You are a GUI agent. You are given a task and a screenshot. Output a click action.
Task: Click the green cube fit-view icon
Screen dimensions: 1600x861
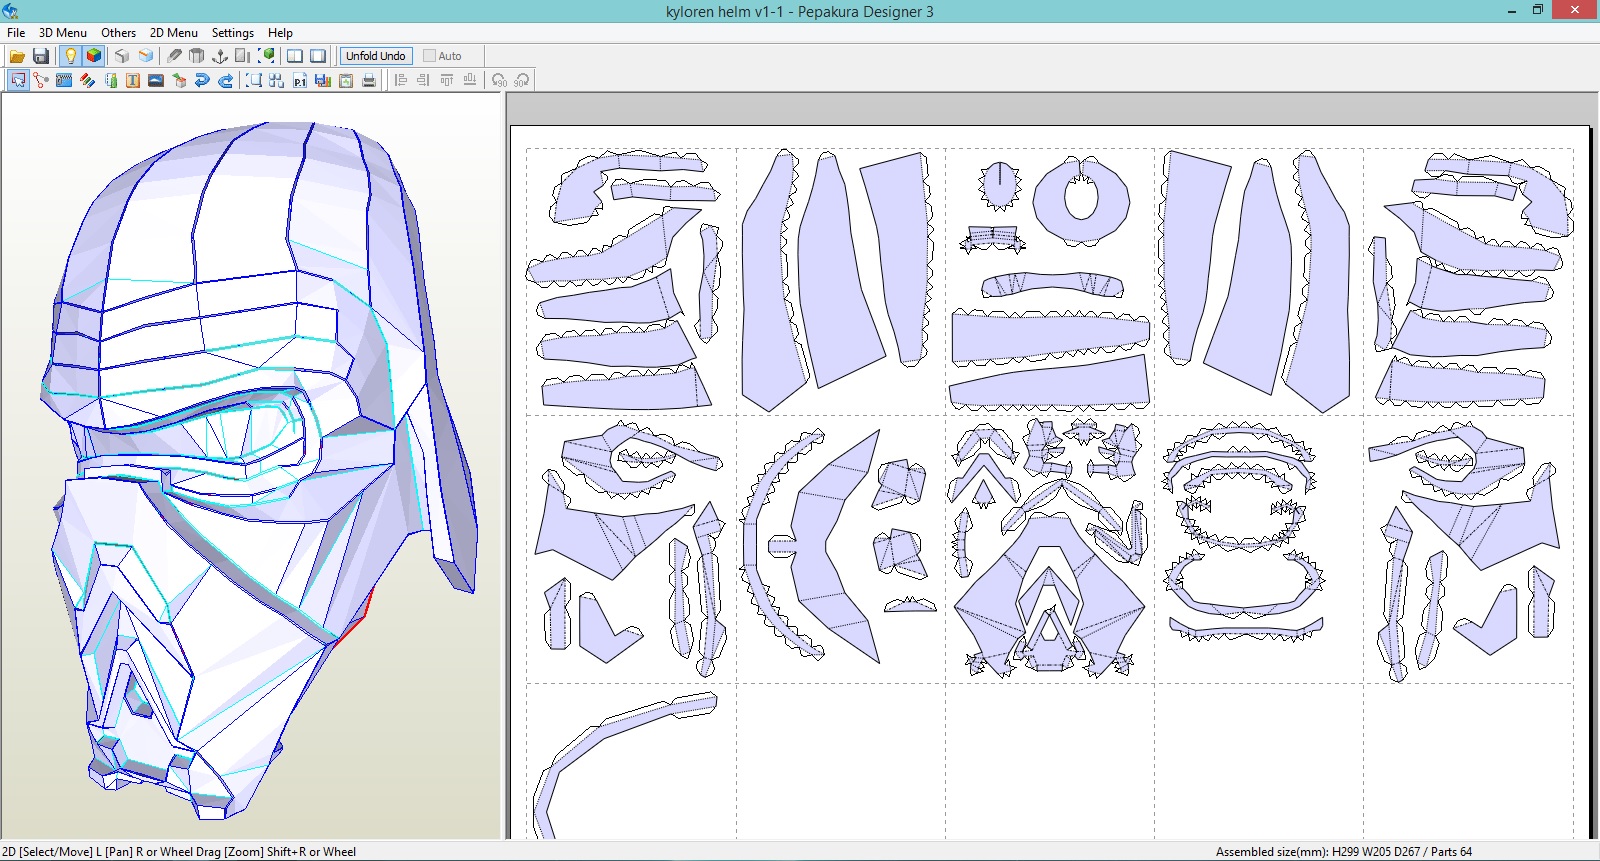[x=267, y=56]
